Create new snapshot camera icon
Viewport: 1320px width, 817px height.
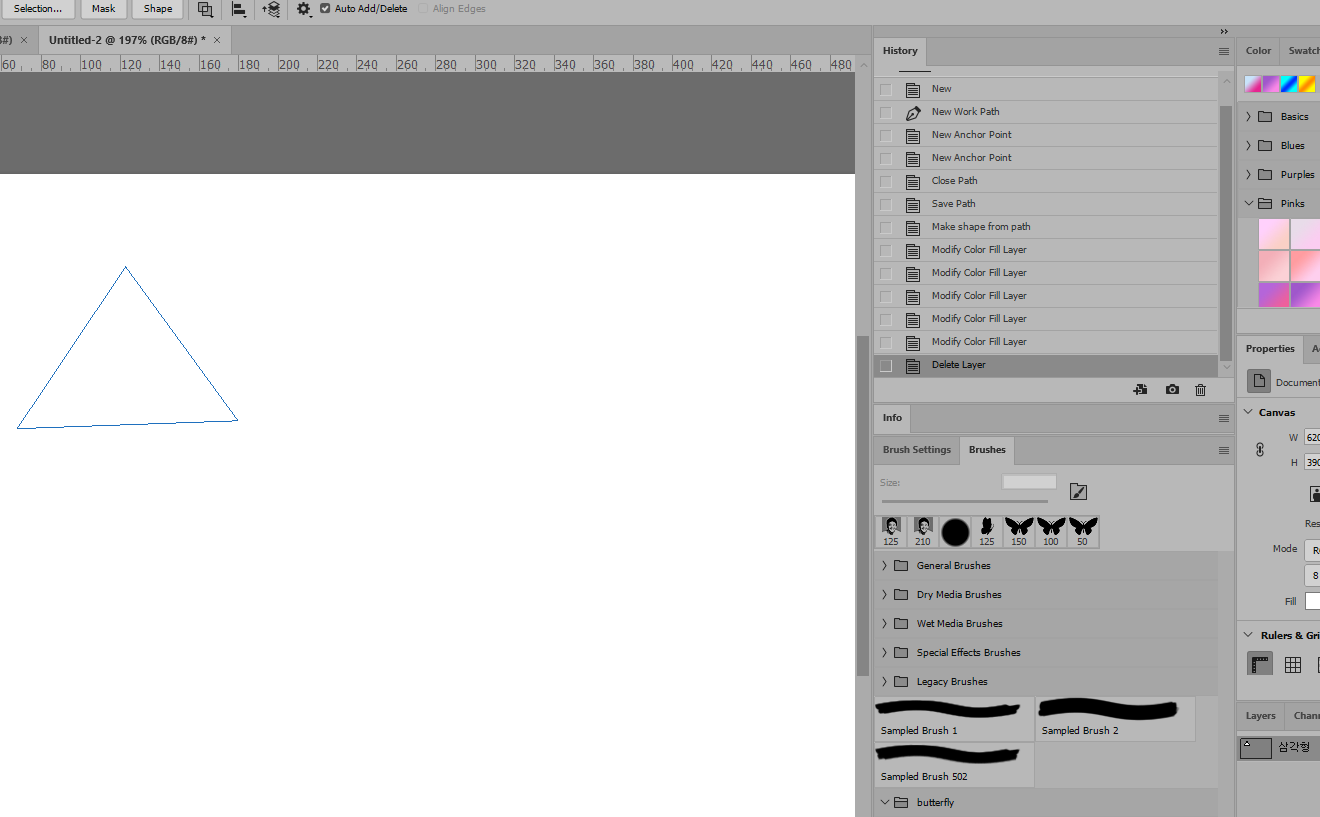pyautogui.click(x=1172, y=390)
